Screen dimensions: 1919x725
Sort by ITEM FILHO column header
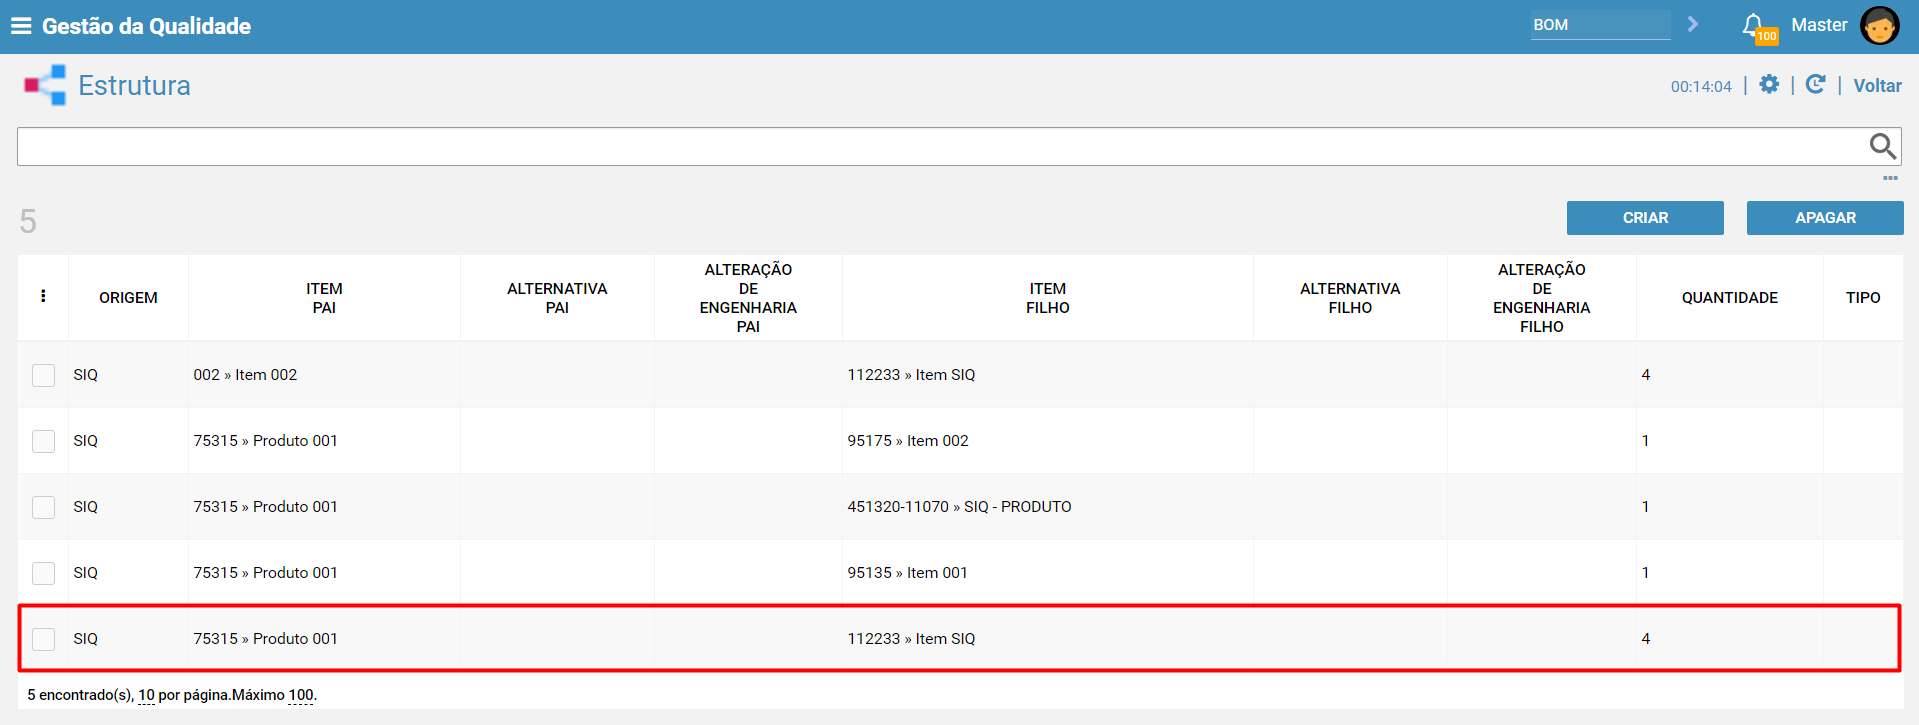point(1048,298)
